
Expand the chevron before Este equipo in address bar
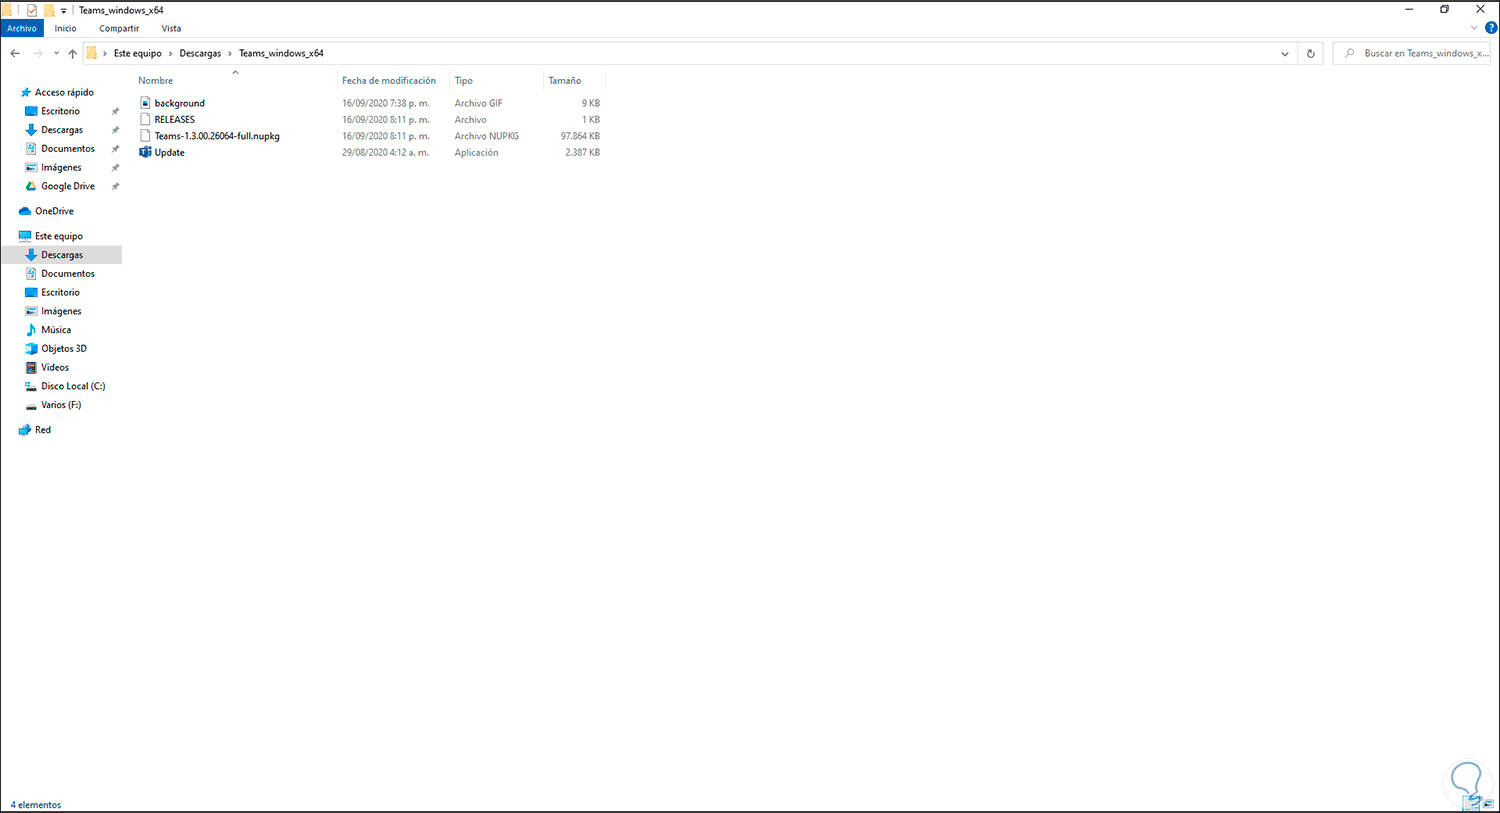click(x=105, y=53)
